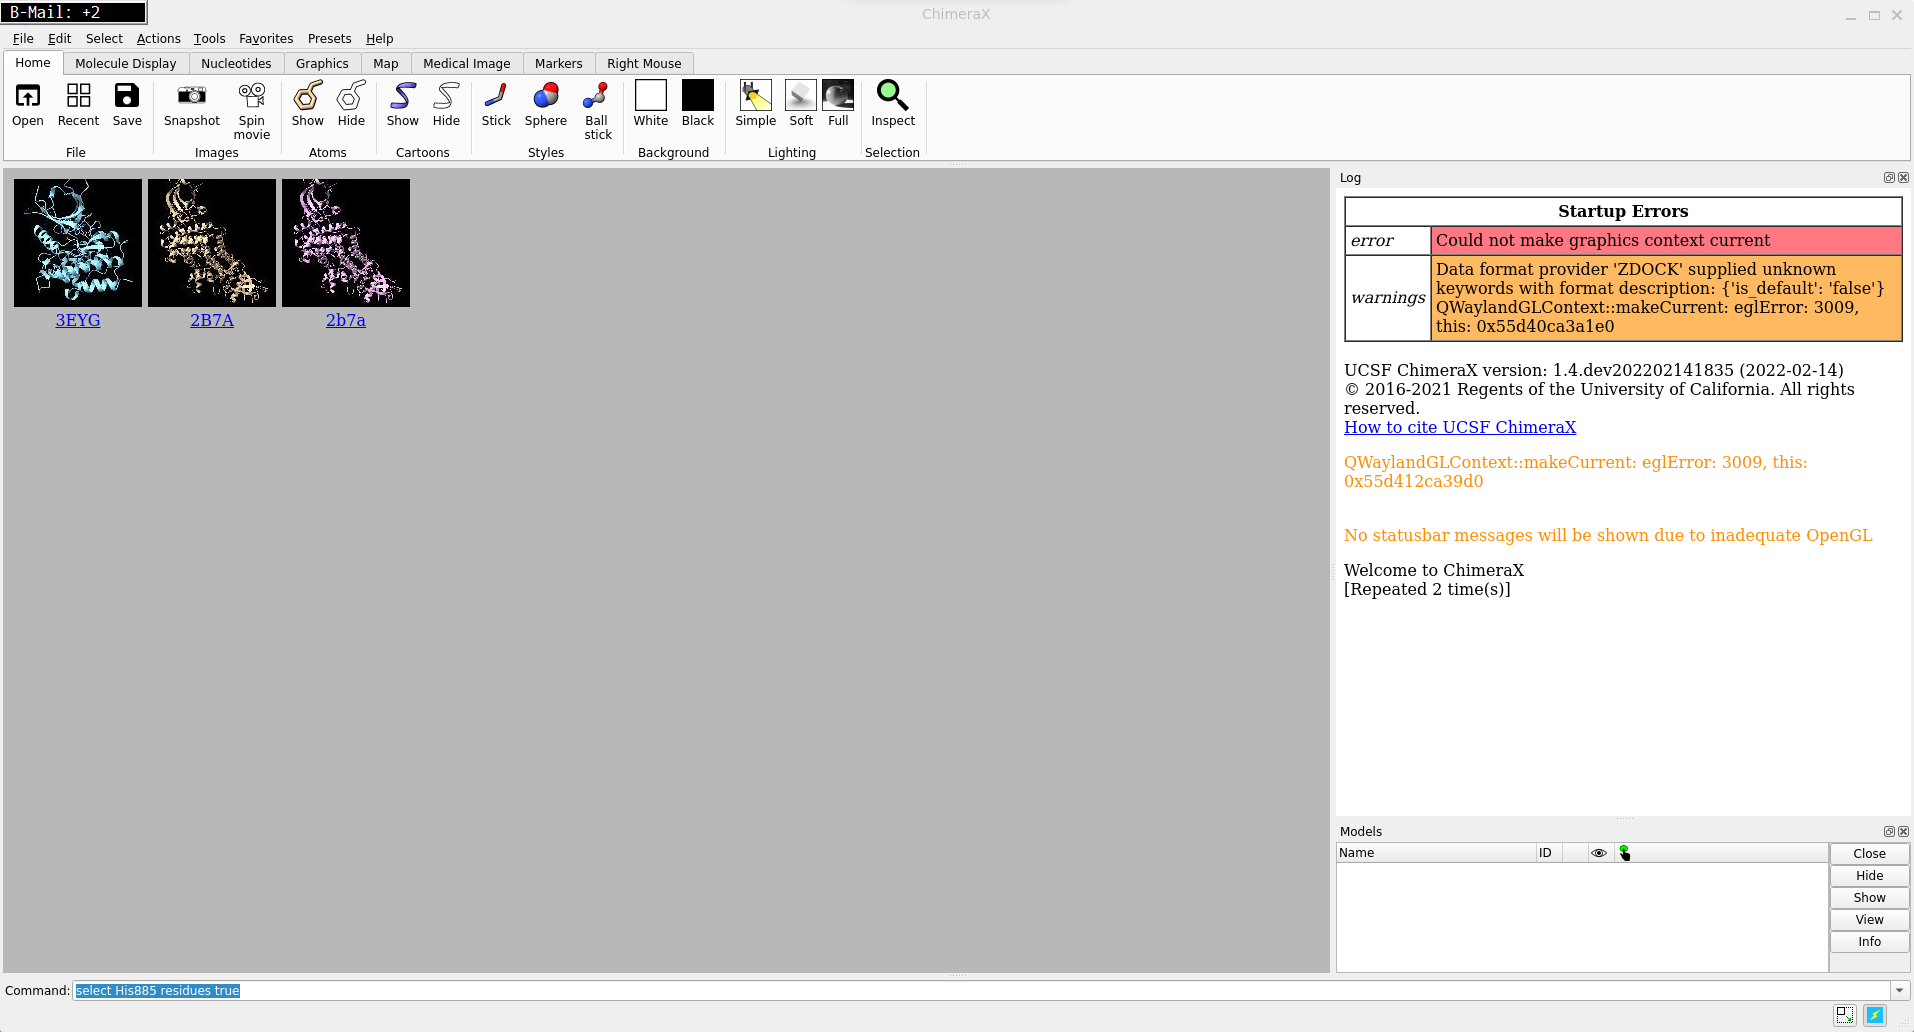Follow the How to cite UCSF ChimeraX link
The width and height of the screenshot is (1914, 1032).
pos(1459,427)
